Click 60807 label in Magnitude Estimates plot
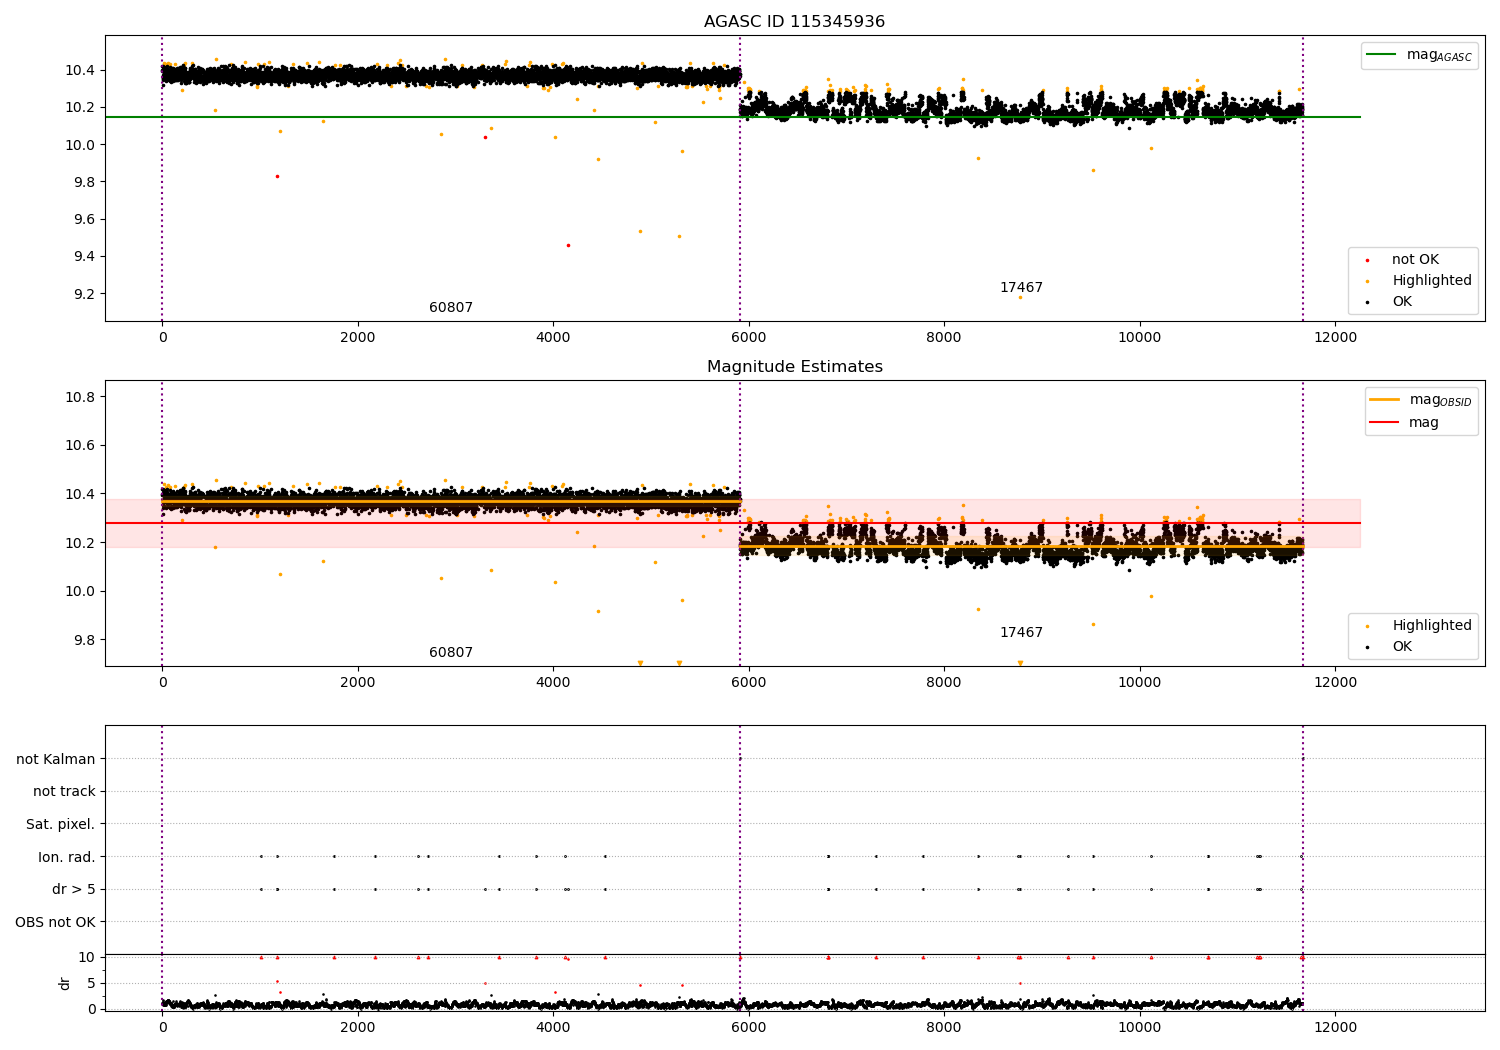The height and width of the screenshot is (1050, 1500). 451,653
